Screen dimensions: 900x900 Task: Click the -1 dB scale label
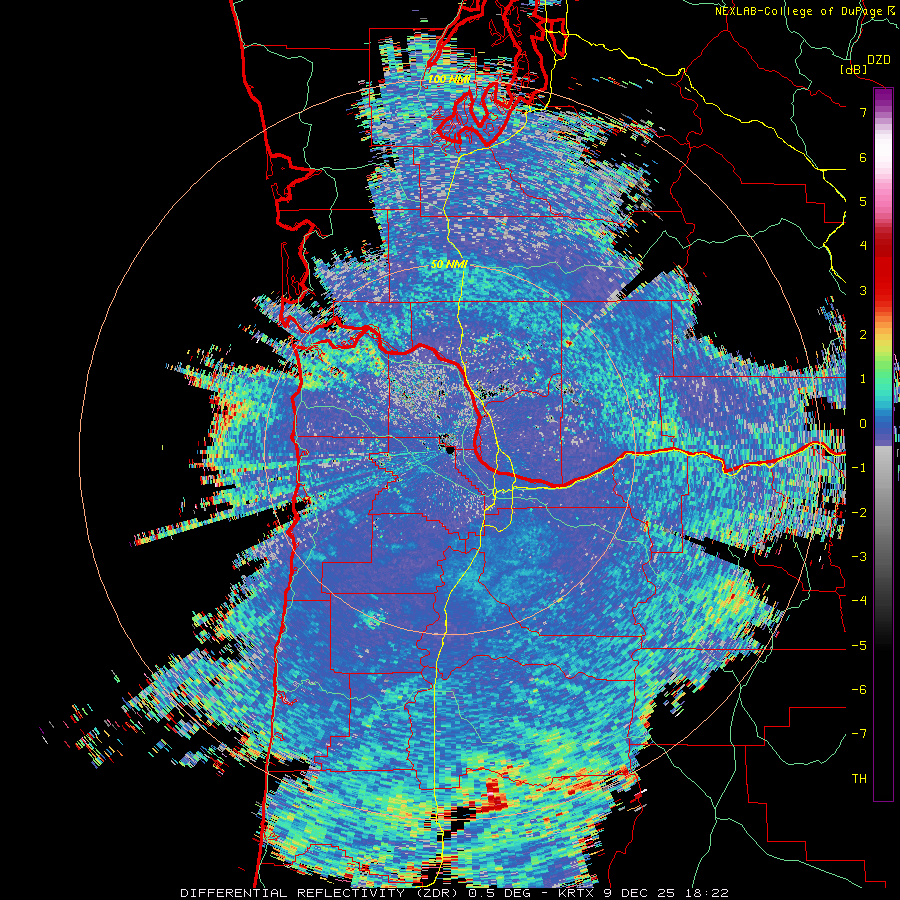click(859, 468)
